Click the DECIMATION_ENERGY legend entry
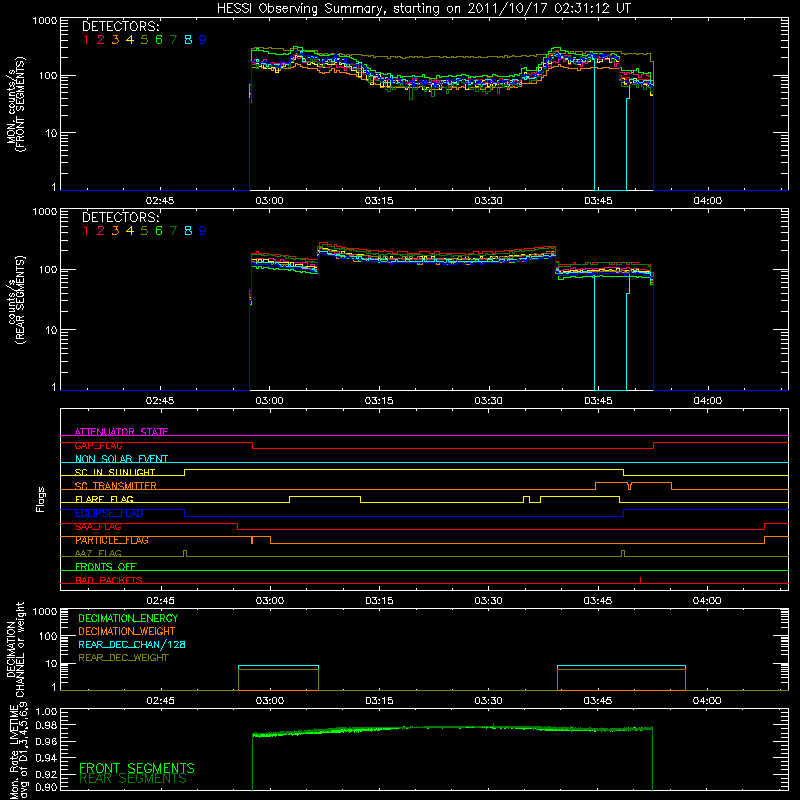This screenshot has width=800, height=800. [128, 618]
